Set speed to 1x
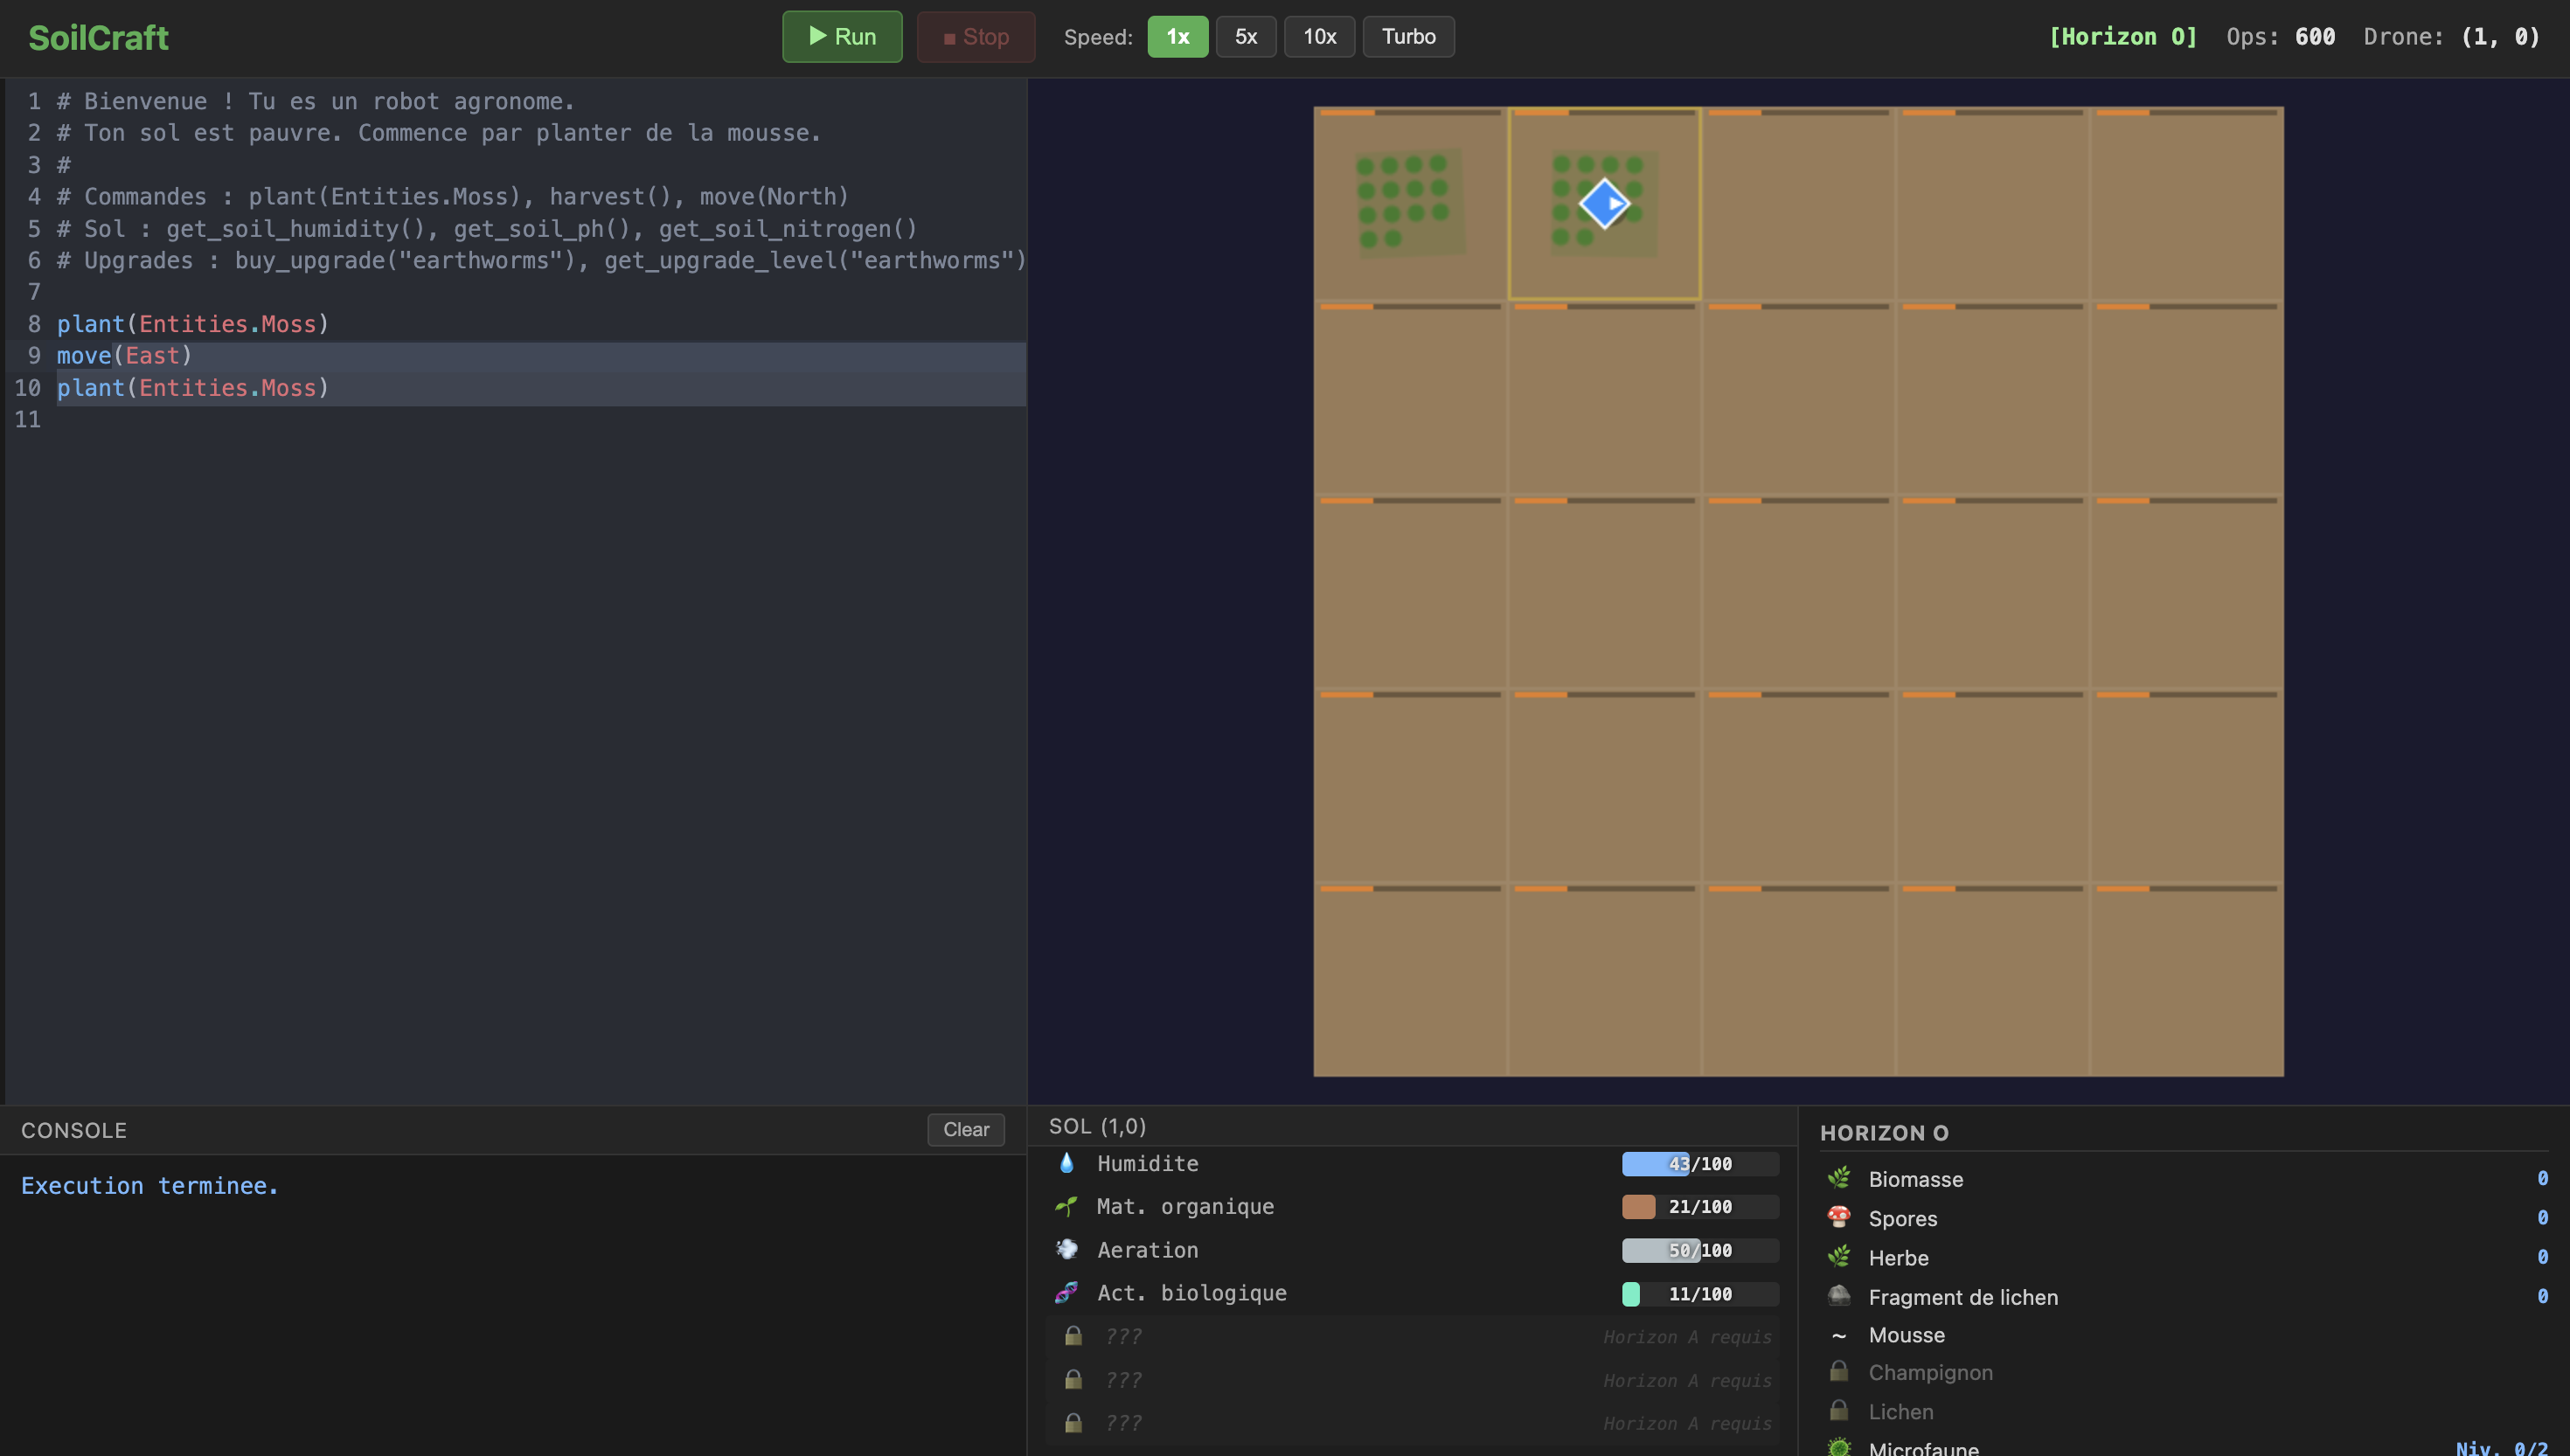2570x1456 pixels. 1177,37
